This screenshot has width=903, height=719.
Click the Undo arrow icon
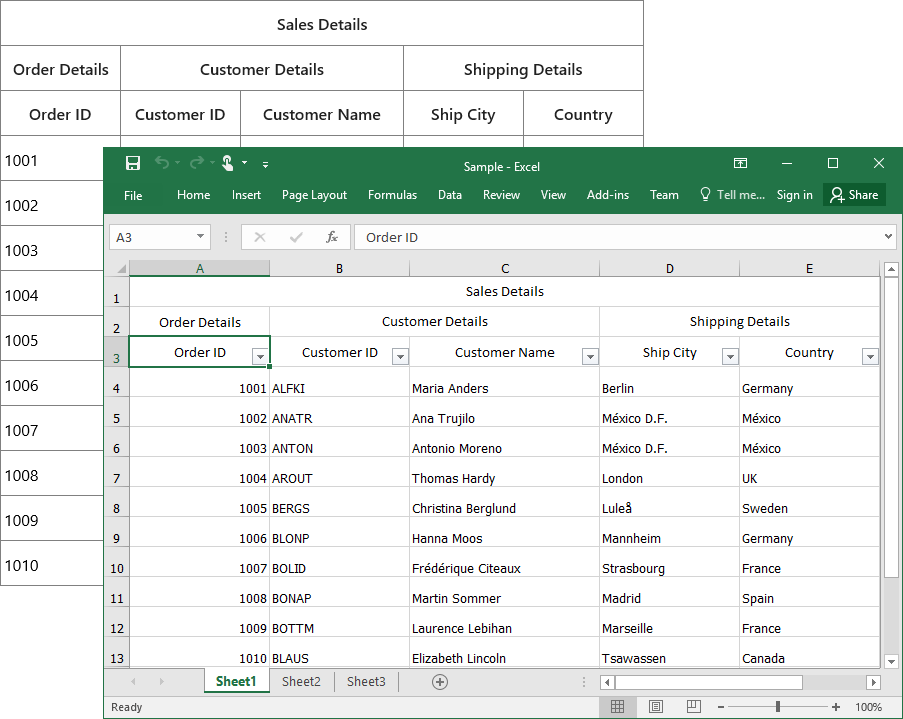tap(162, 163)
